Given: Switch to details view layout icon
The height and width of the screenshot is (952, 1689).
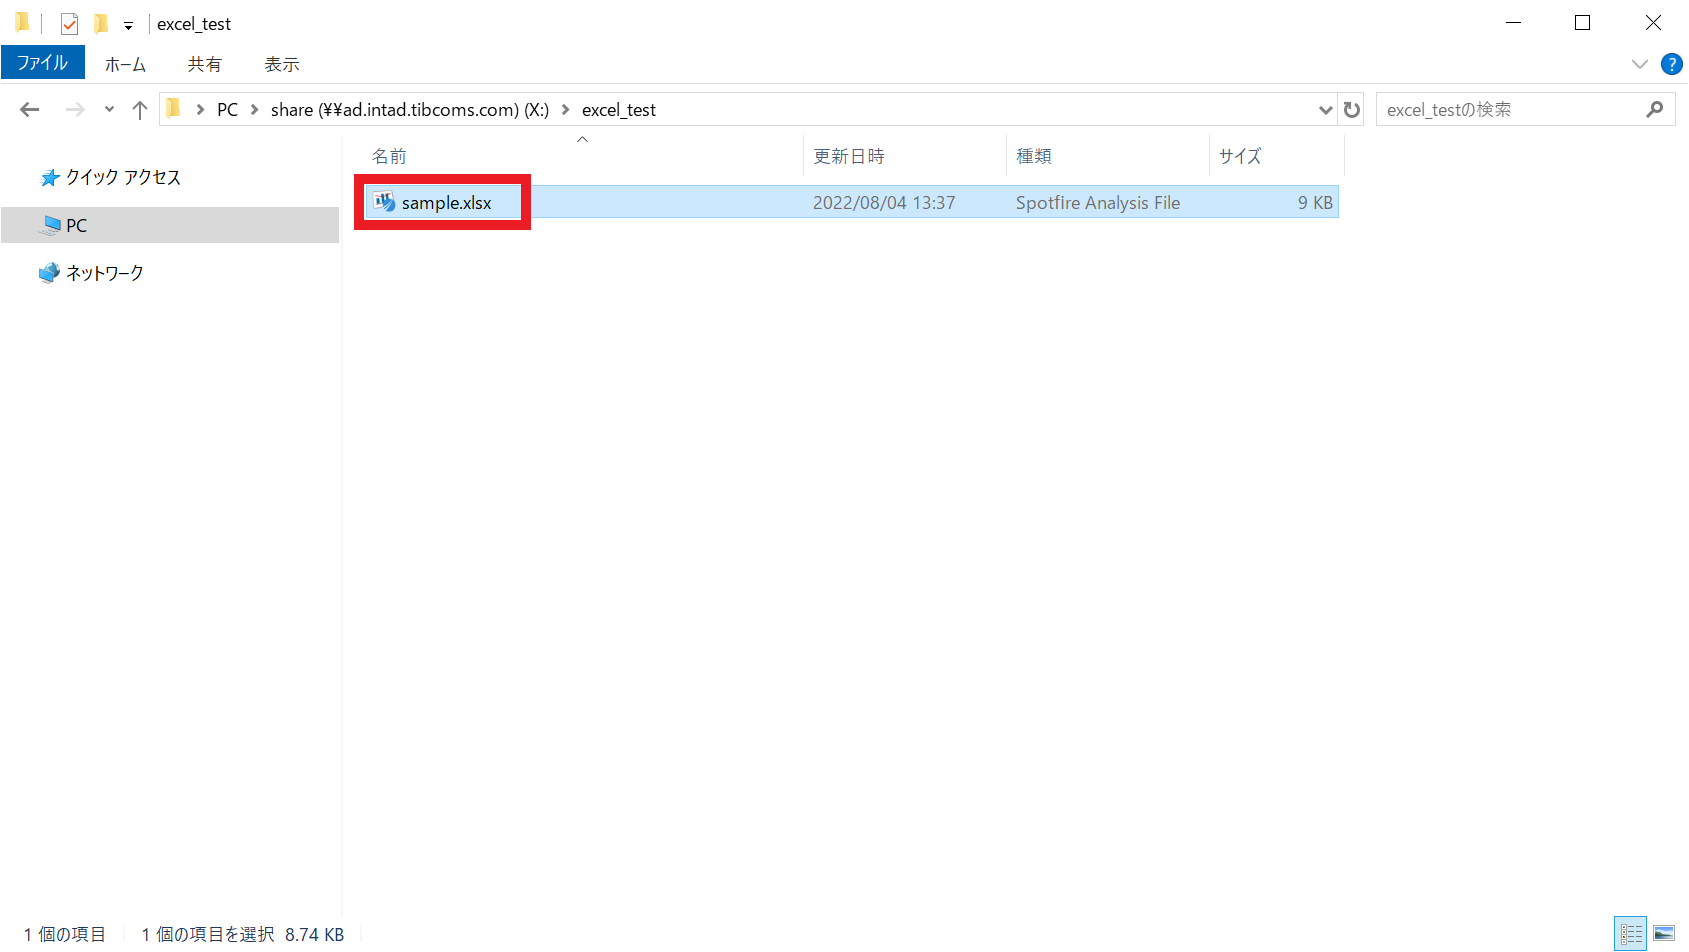Looking at the screenshot, I should tap(1631, 934).
